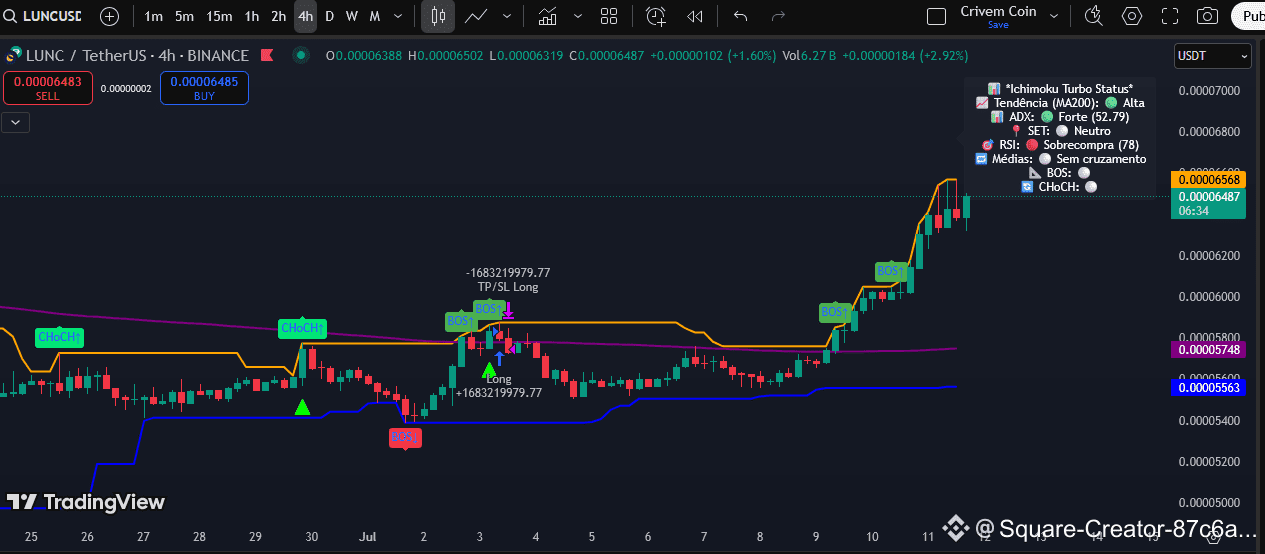Collapse the indicator legend chevron

click(16, 122)
